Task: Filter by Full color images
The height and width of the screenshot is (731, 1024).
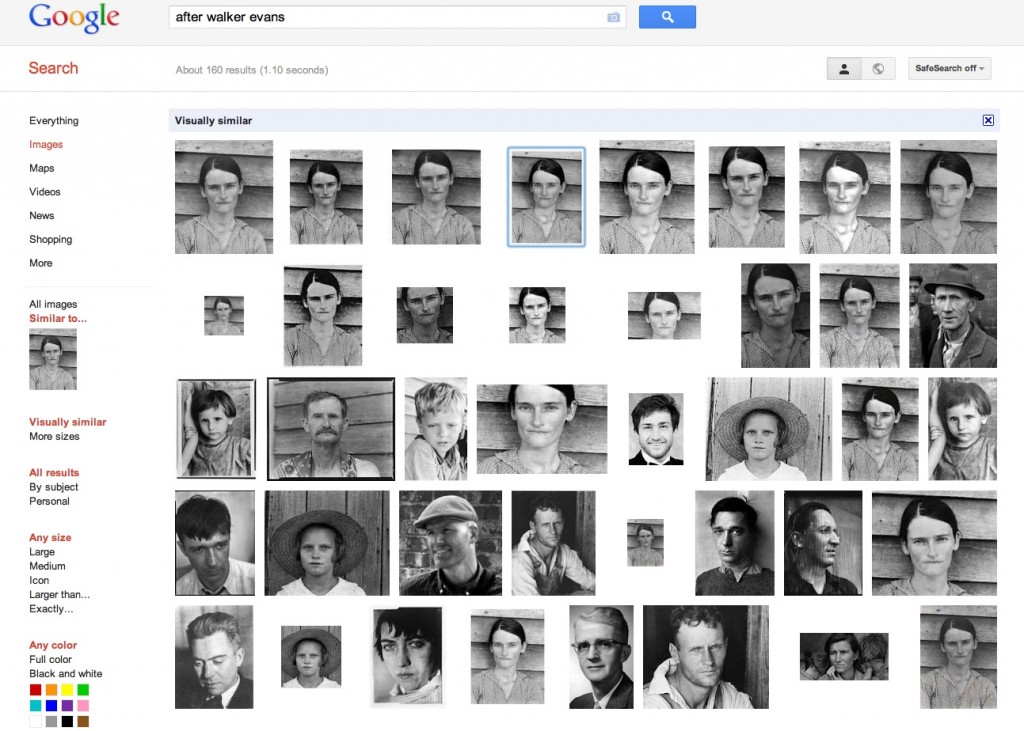Action: point(50,659)
